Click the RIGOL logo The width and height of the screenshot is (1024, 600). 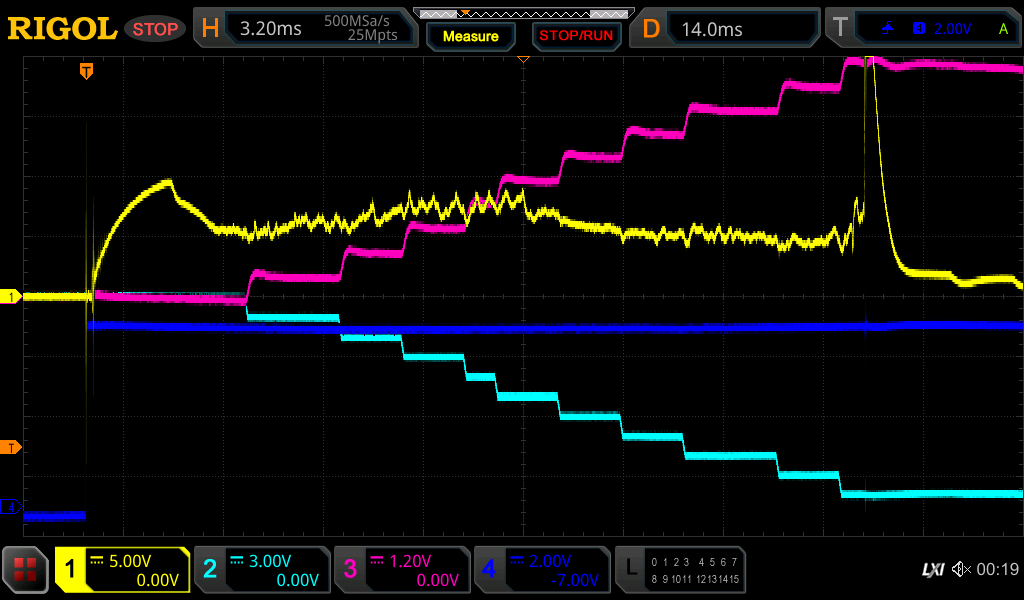point(62,29)
